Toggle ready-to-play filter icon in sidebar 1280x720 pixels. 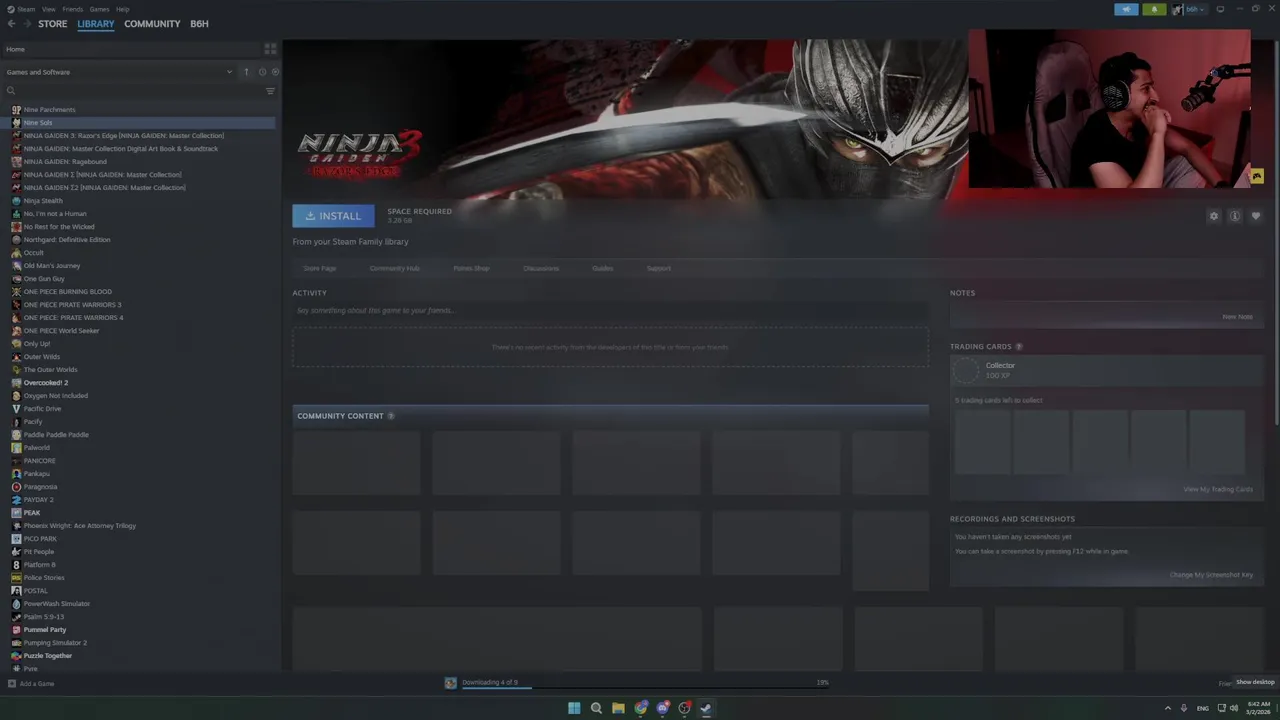tap(275, 72)
